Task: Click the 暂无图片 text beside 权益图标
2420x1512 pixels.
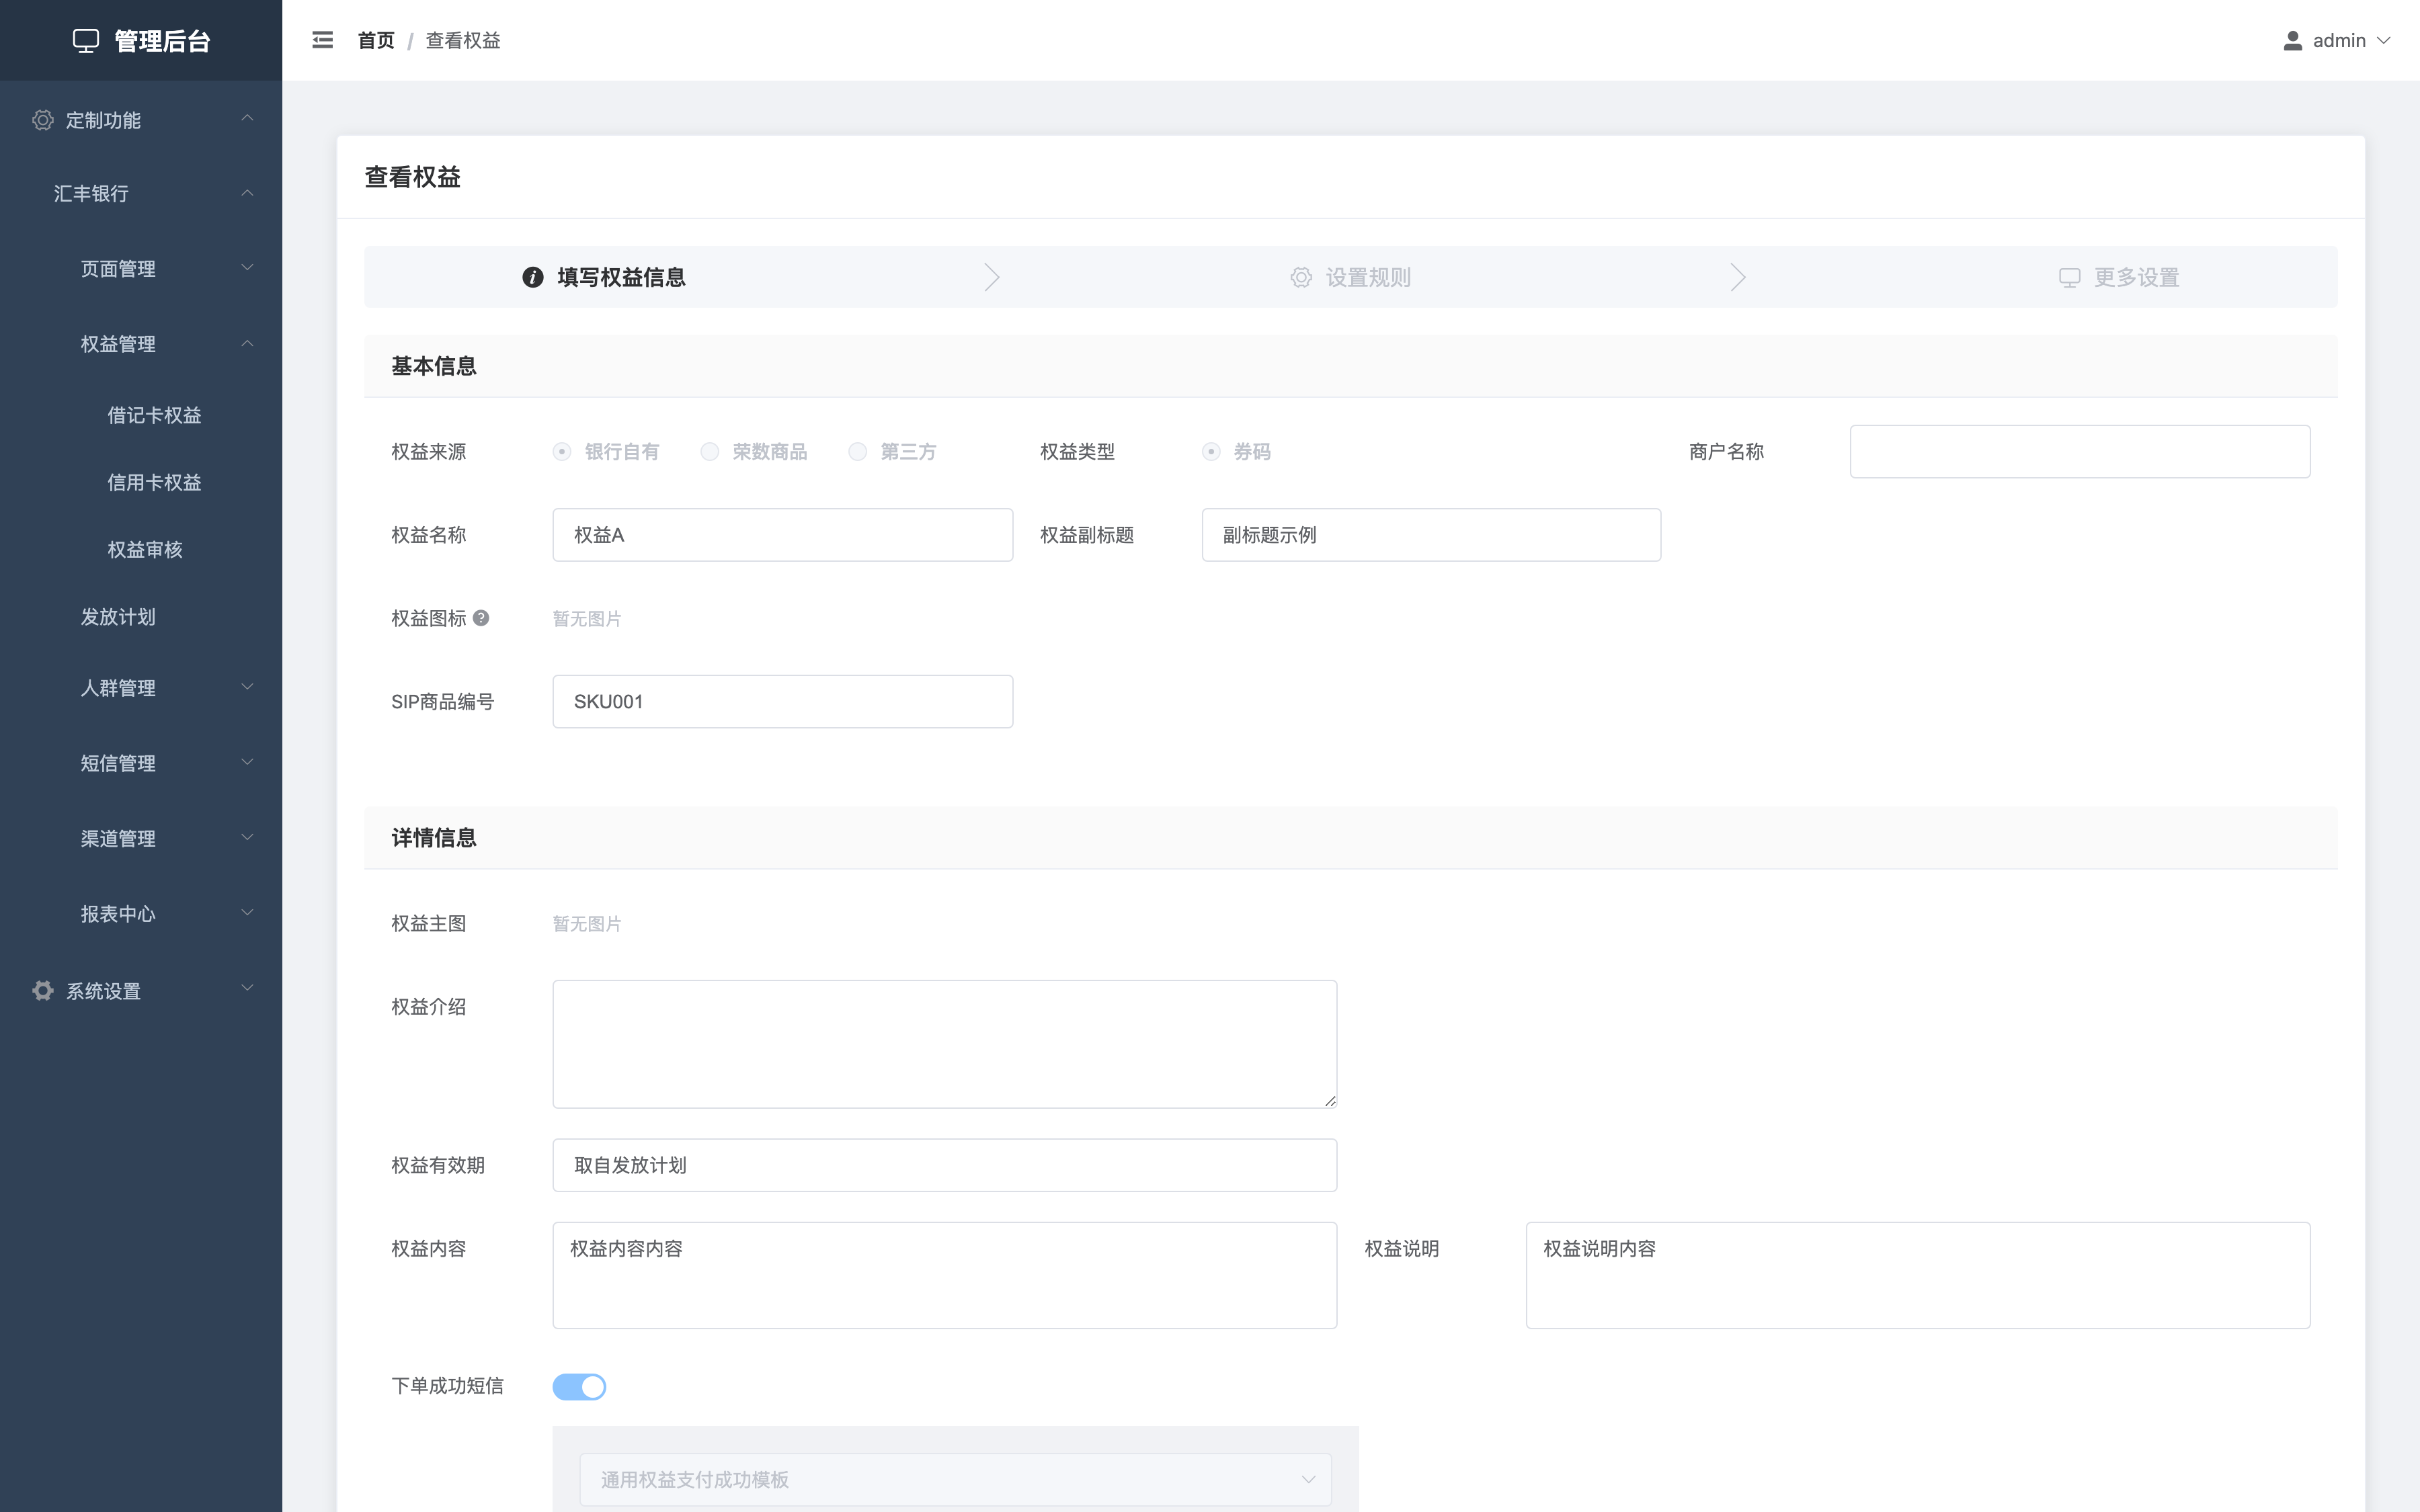Action: click(587, 619)
